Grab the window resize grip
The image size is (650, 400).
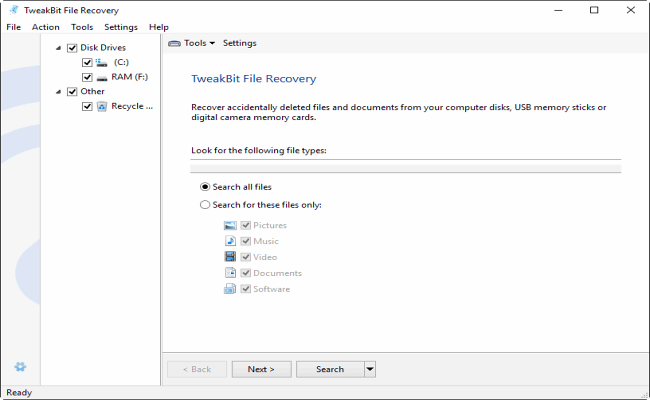(x=644, y=395)
